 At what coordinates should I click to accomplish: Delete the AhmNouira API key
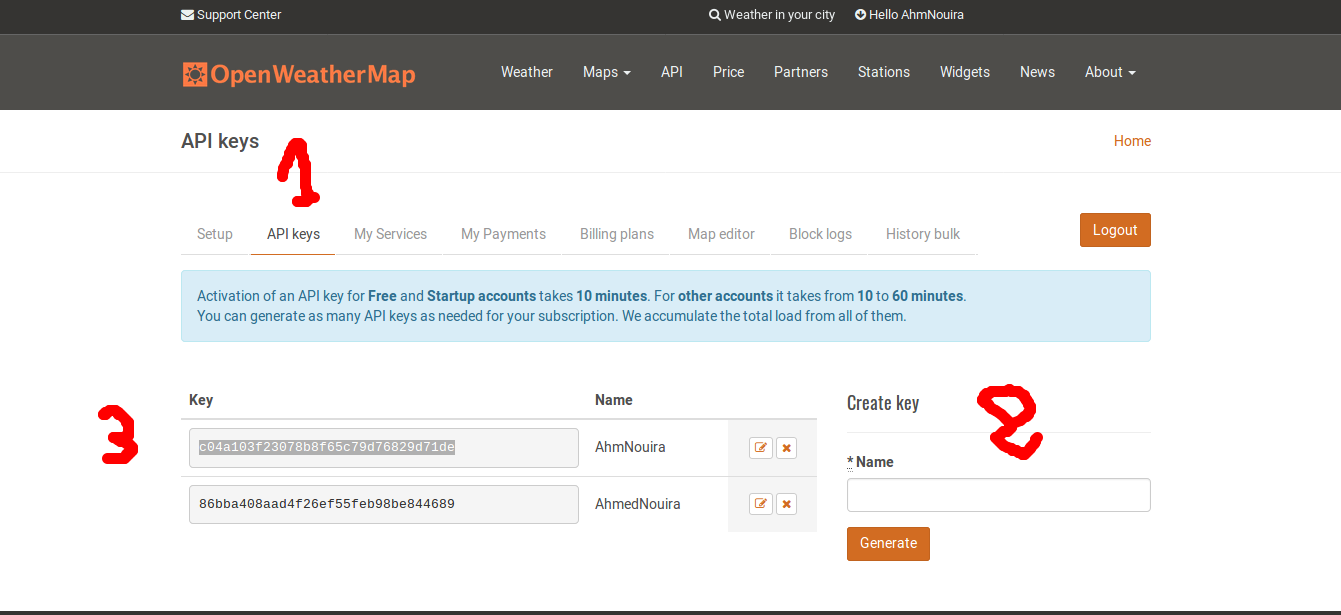(x=787, y=448)
